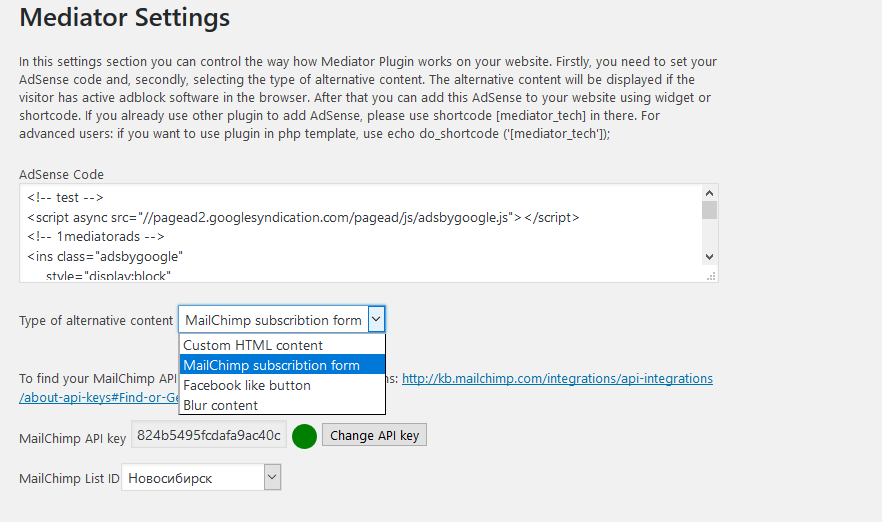Select the Facebook like button option
Image resolution: width=882 pixels, height=522 pixels.
[x=247, y=385]
